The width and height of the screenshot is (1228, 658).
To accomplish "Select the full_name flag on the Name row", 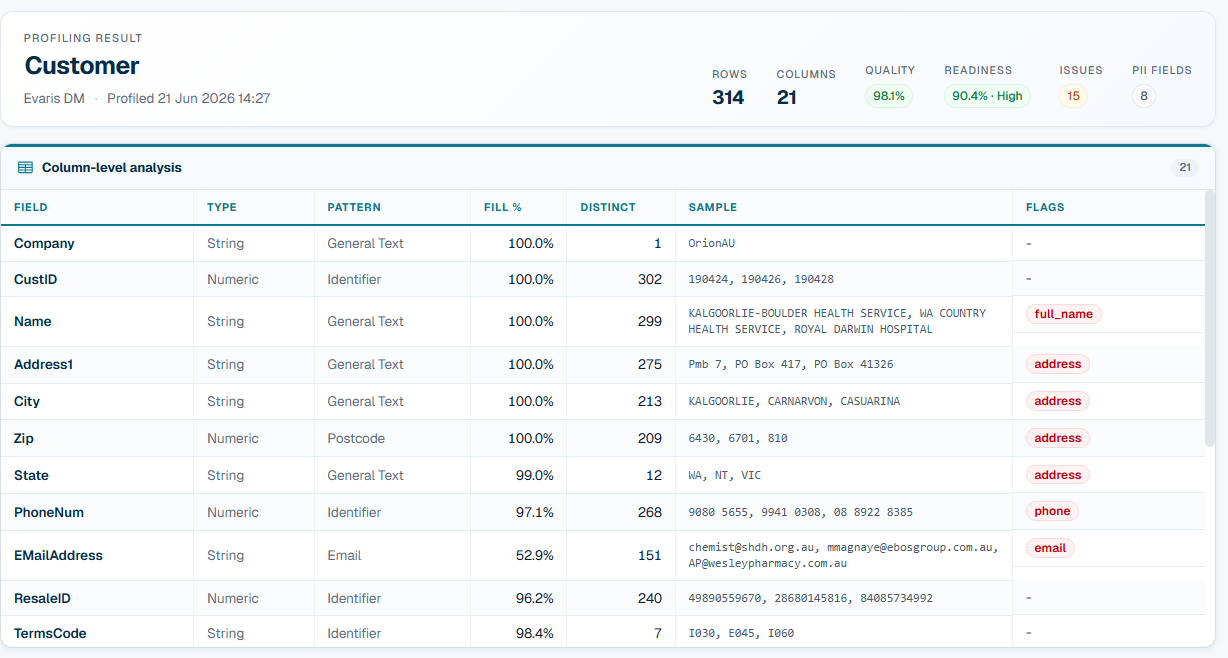I will point(1063,314).
